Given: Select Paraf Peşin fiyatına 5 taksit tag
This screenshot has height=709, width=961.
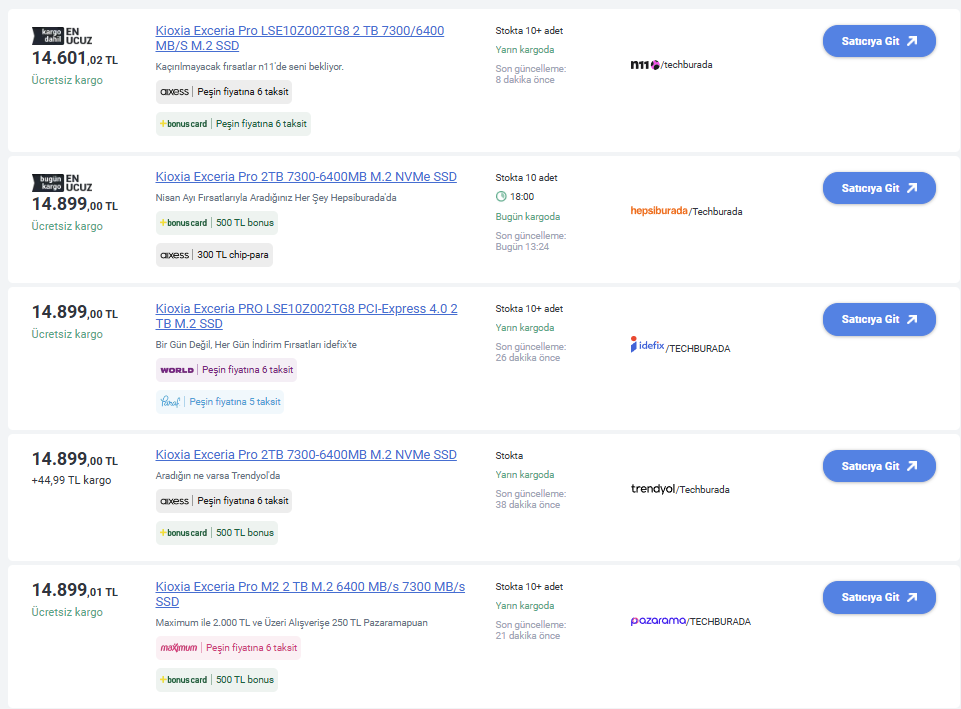Looking at the screenshot, I should coord(219,402).
